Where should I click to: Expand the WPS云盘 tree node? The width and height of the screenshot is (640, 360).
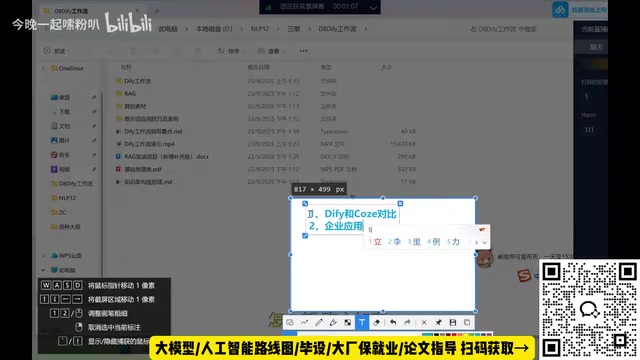pyautogui.click(x=43, y=256)
